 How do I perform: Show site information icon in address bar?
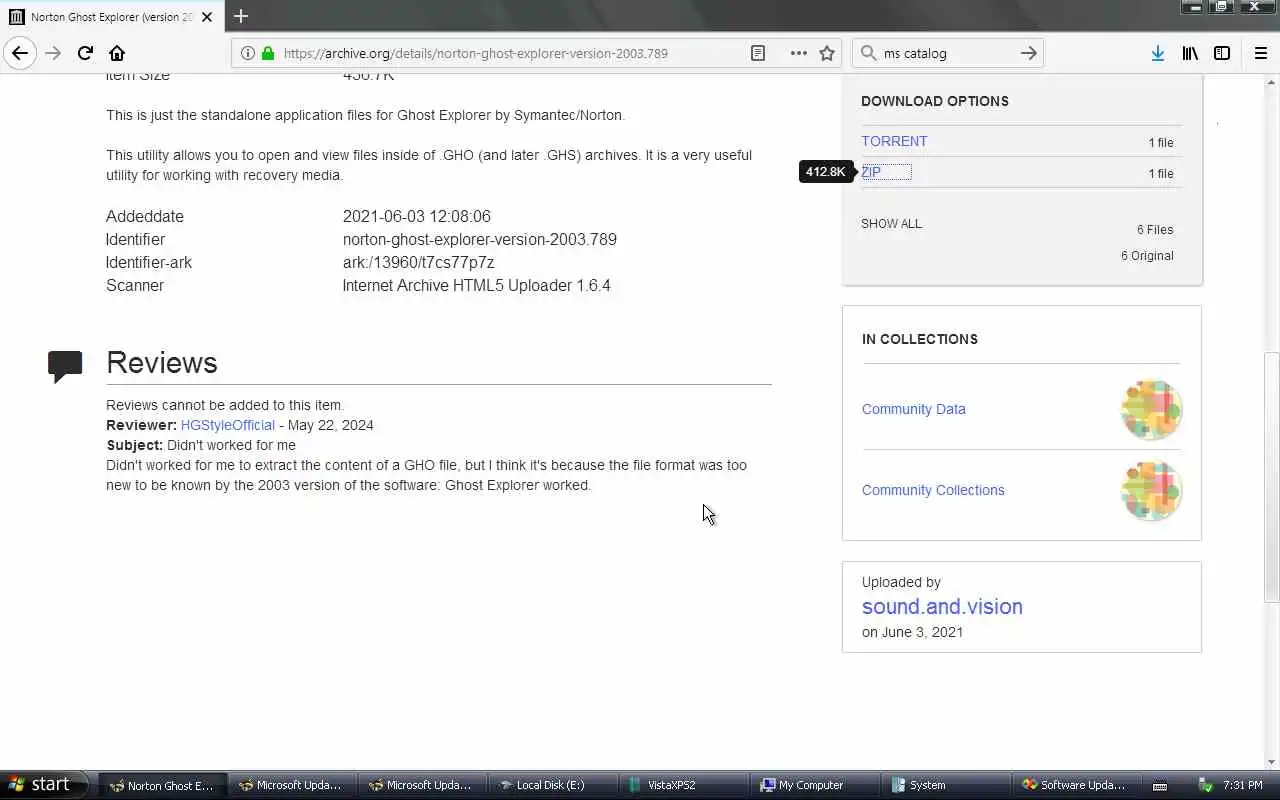(x=248, y=53)
